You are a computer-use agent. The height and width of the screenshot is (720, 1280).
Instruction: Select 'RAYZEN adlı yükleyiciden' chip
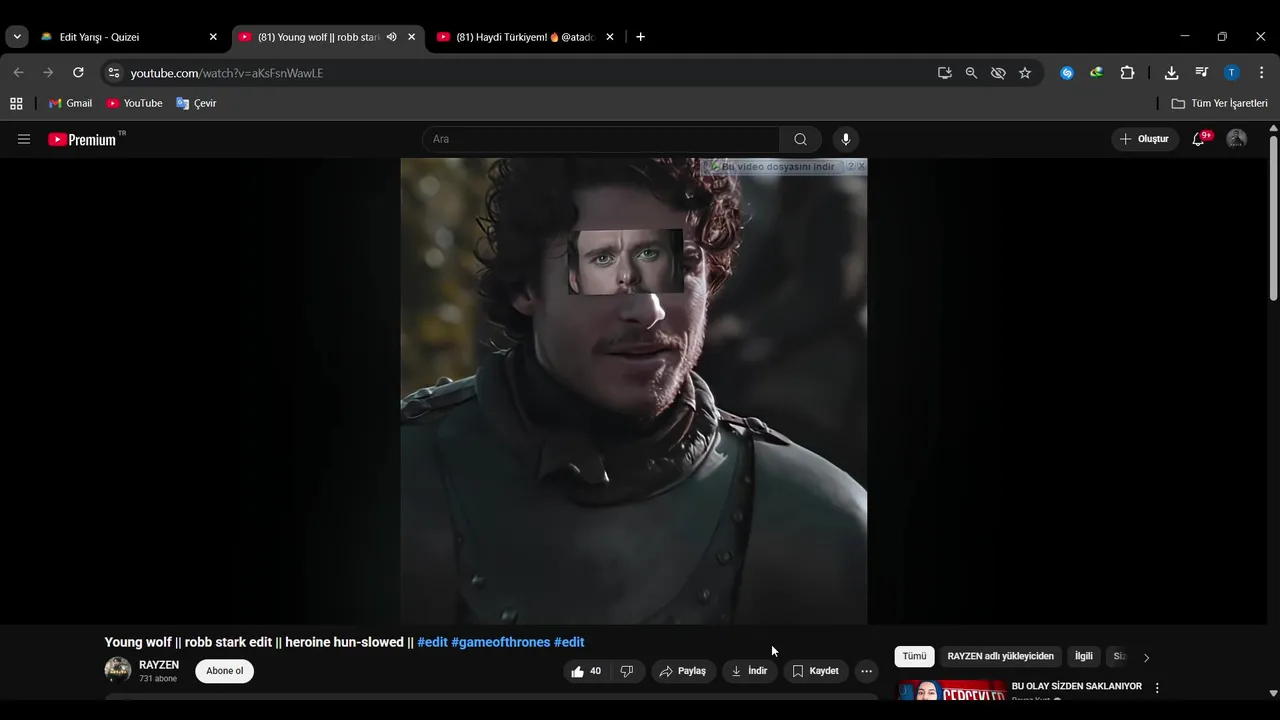1001,657
